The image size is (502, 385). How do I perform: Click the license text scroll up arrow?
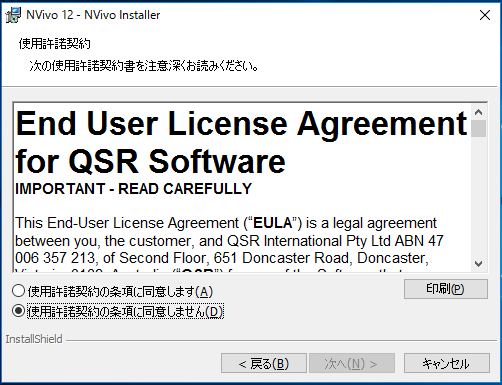coord(479,112)
